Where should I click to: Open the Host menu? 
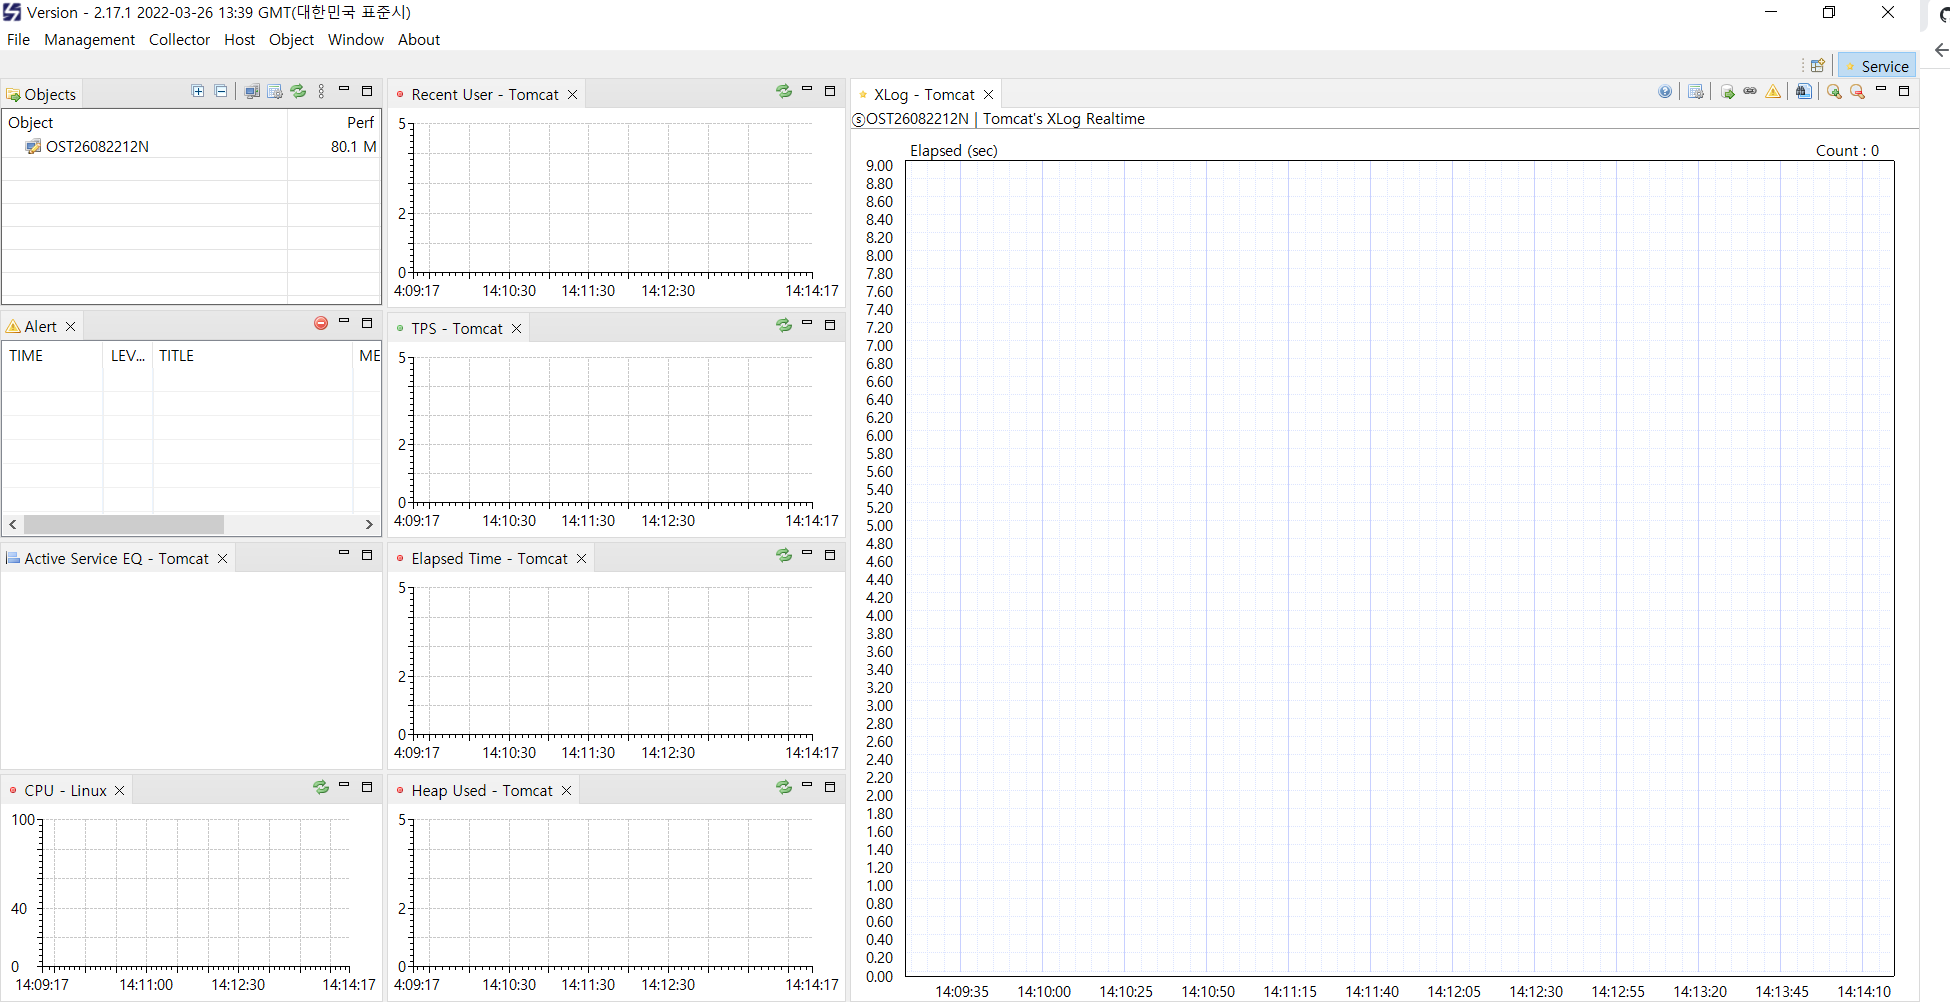240,40
